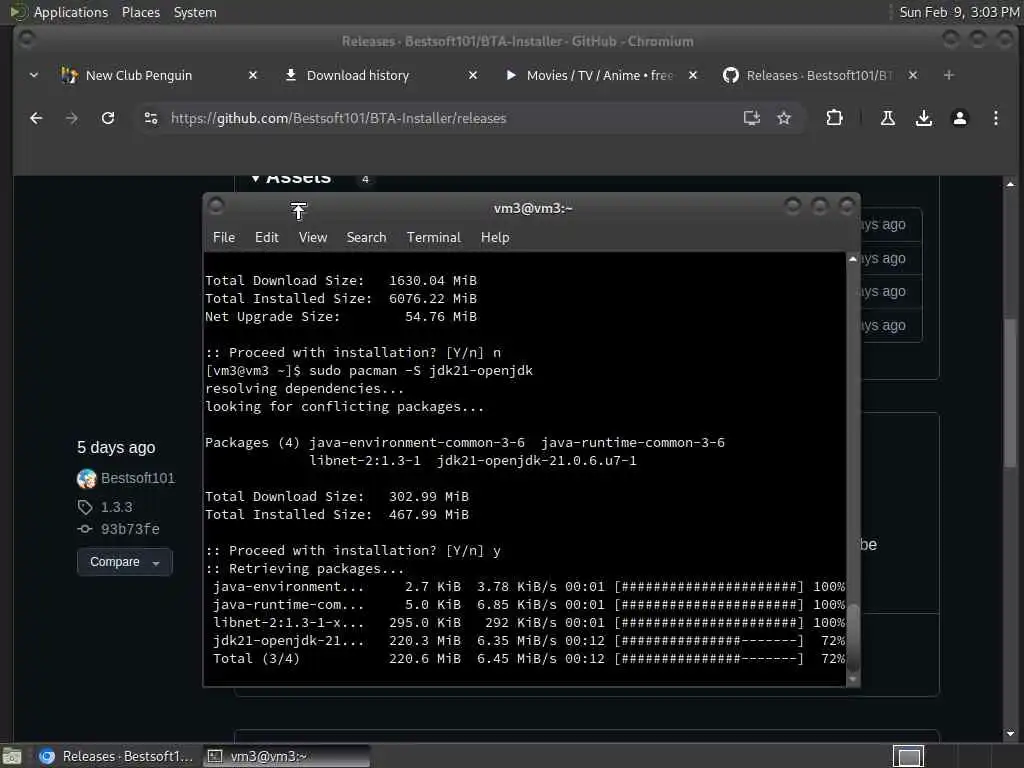The image size is (1024, 768).
Task: Click the Bestsoft101 avatar image
Action: pos(86,479)
